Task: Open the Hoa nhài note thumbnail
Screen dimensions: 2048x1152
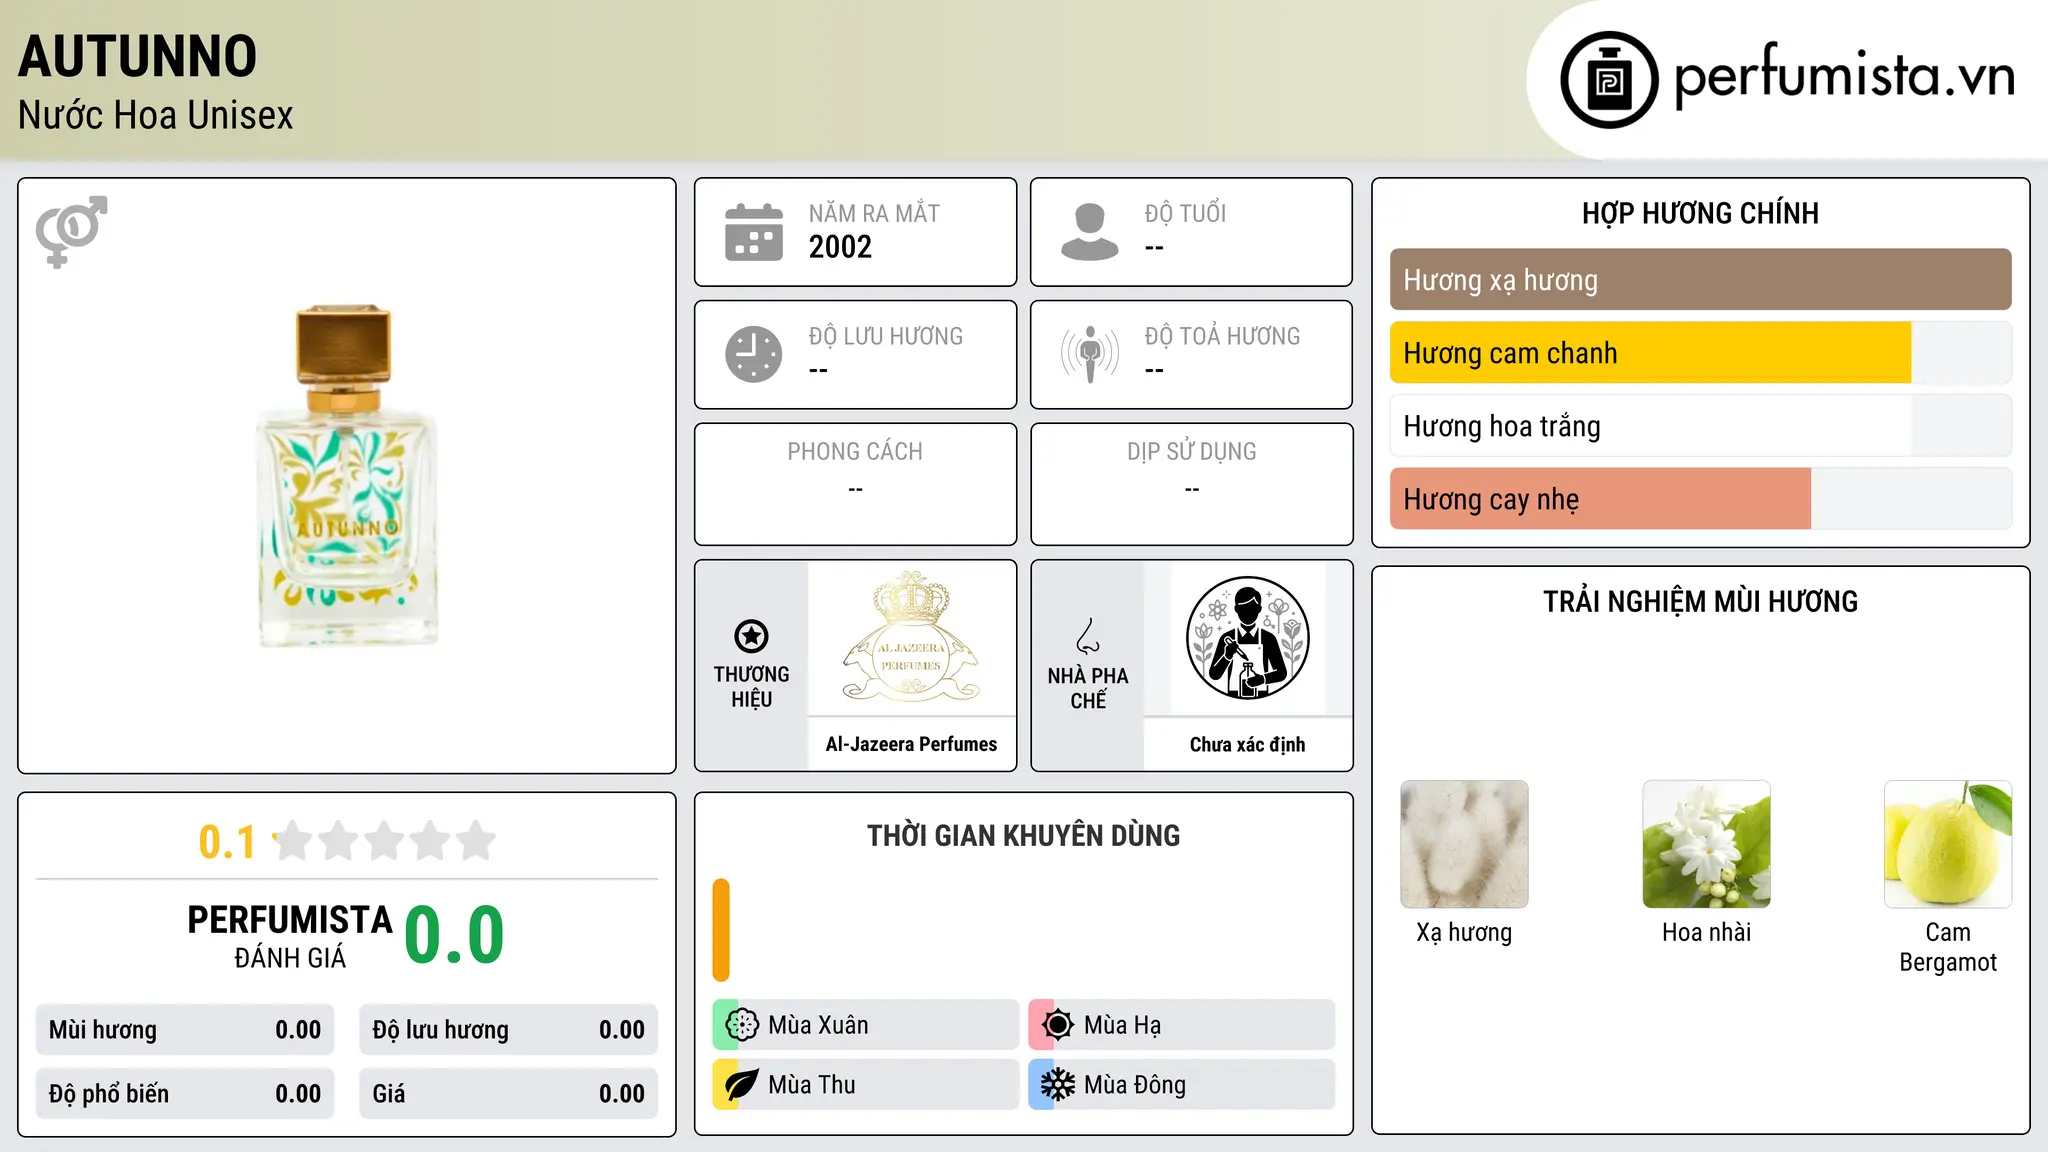Action: point(1706,844)
